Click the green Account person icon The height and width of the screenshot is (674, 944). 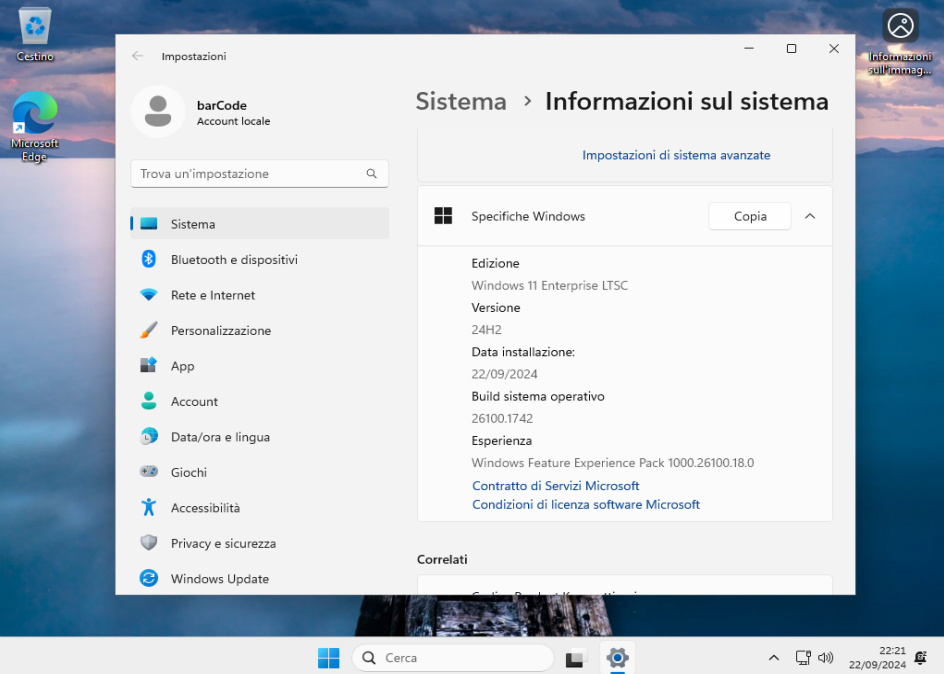coord(149,401)
